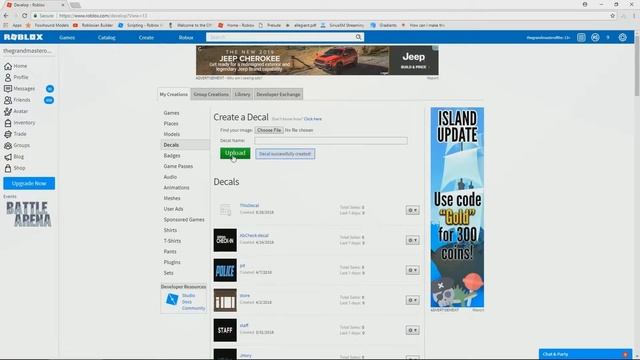
Task: Reload the page with the refresh icon
Action: click(24, 16)
